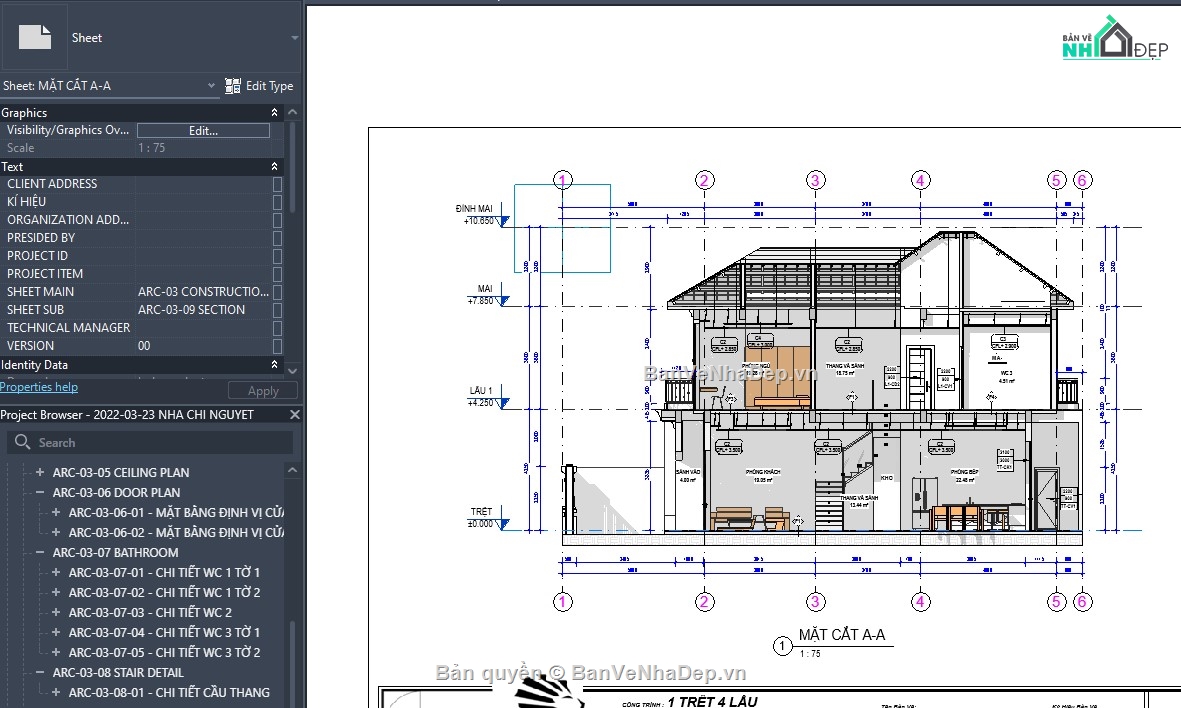Toggle the small box beside KÍ HIỆU
Screen dimensions: 1181x708
[x=277, y=202]
